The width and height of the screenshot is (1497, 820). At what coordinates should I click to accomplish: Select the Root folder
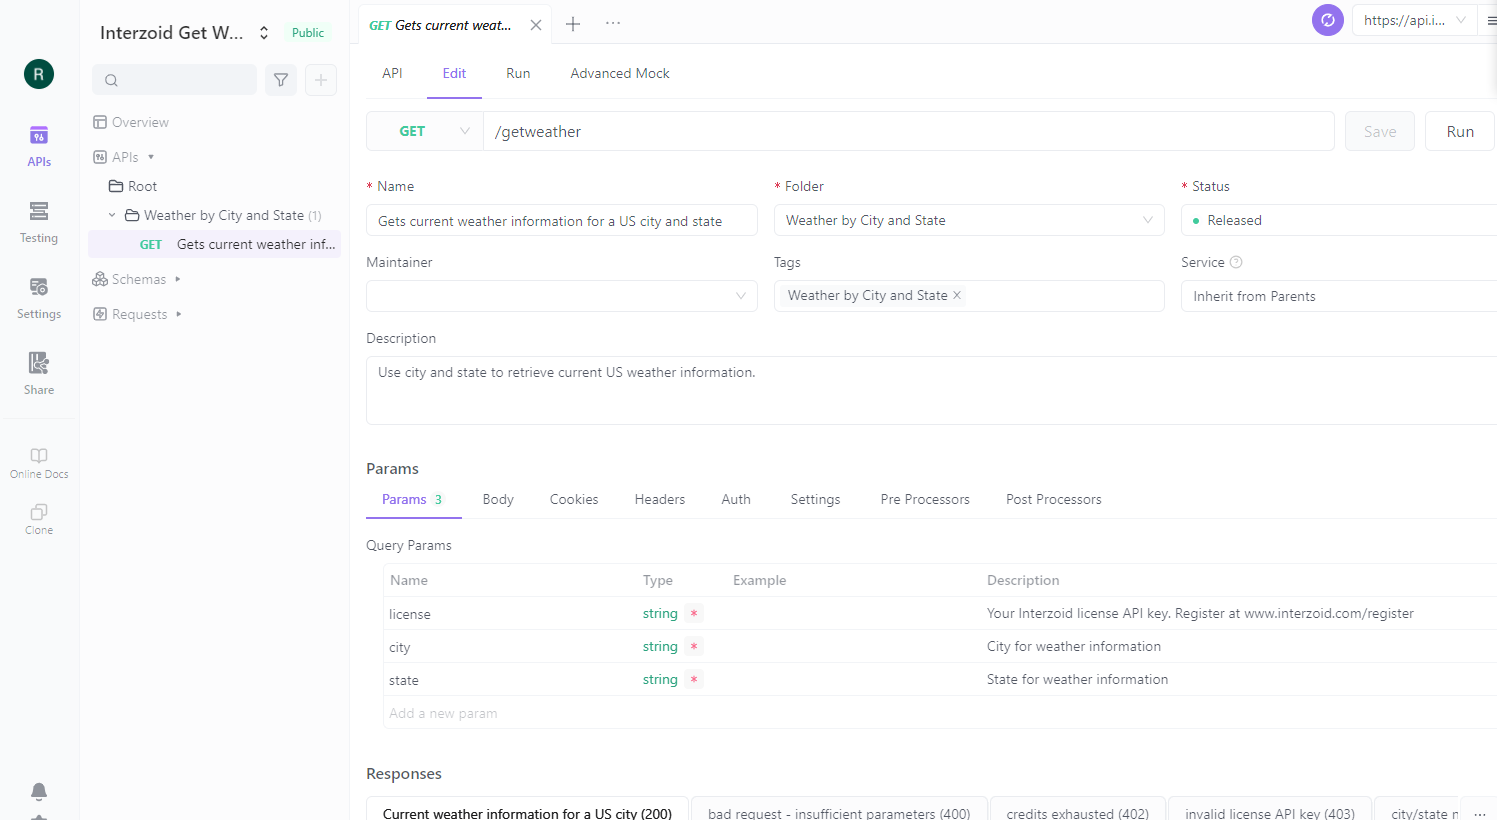click(x=133, y=186)
